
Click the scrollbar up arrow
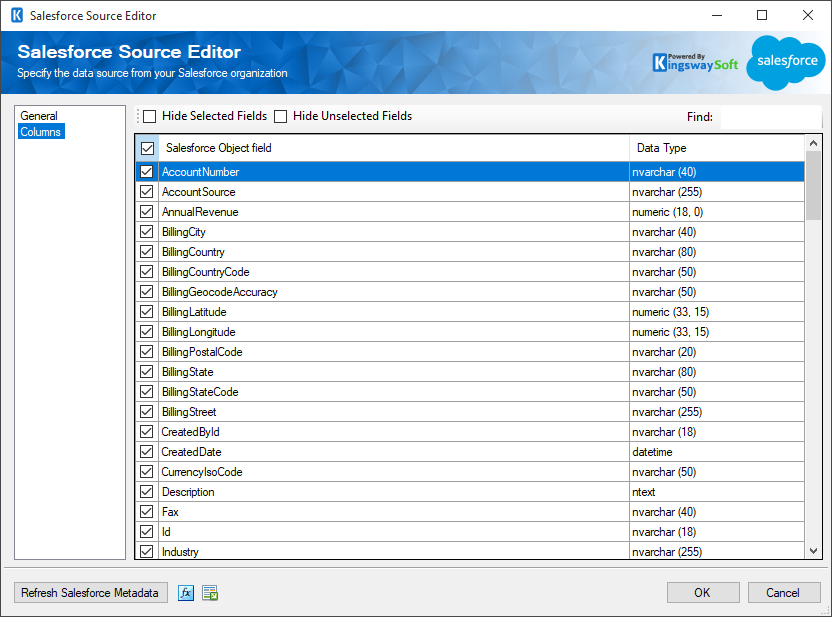tap(813, 143)
